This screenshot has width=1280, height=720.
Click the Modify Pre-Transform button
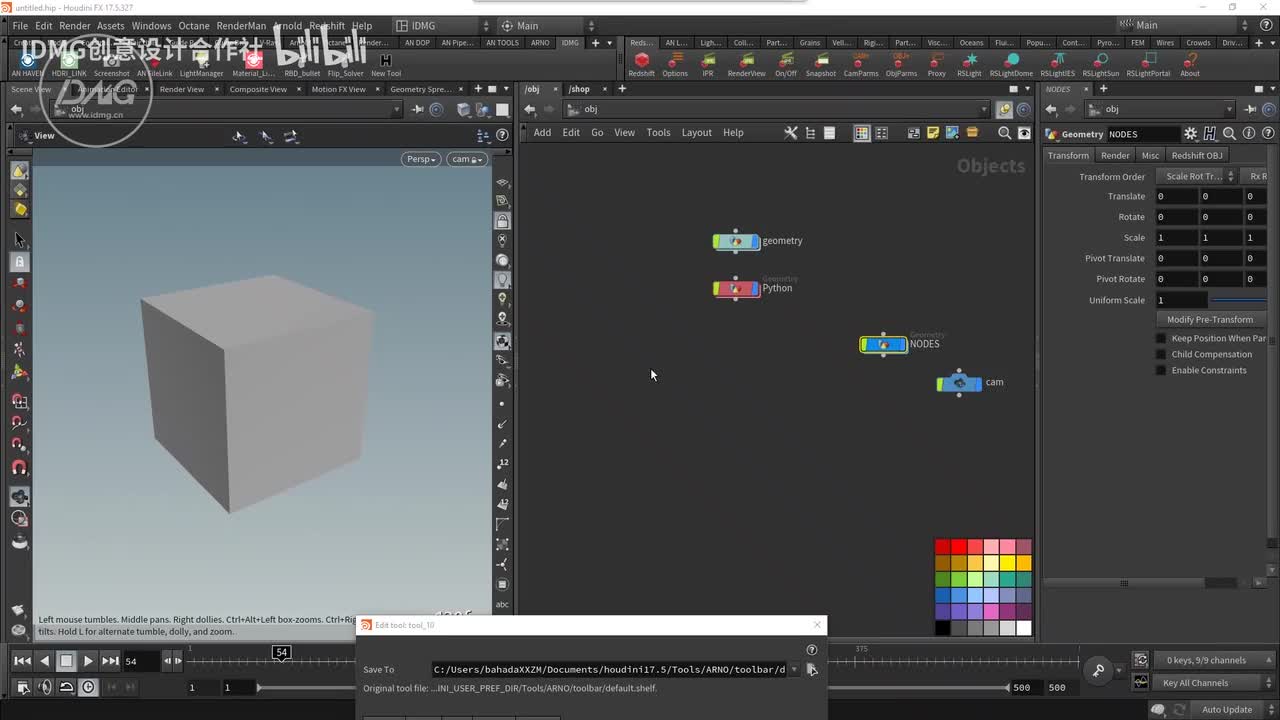tap(1210, 320)
